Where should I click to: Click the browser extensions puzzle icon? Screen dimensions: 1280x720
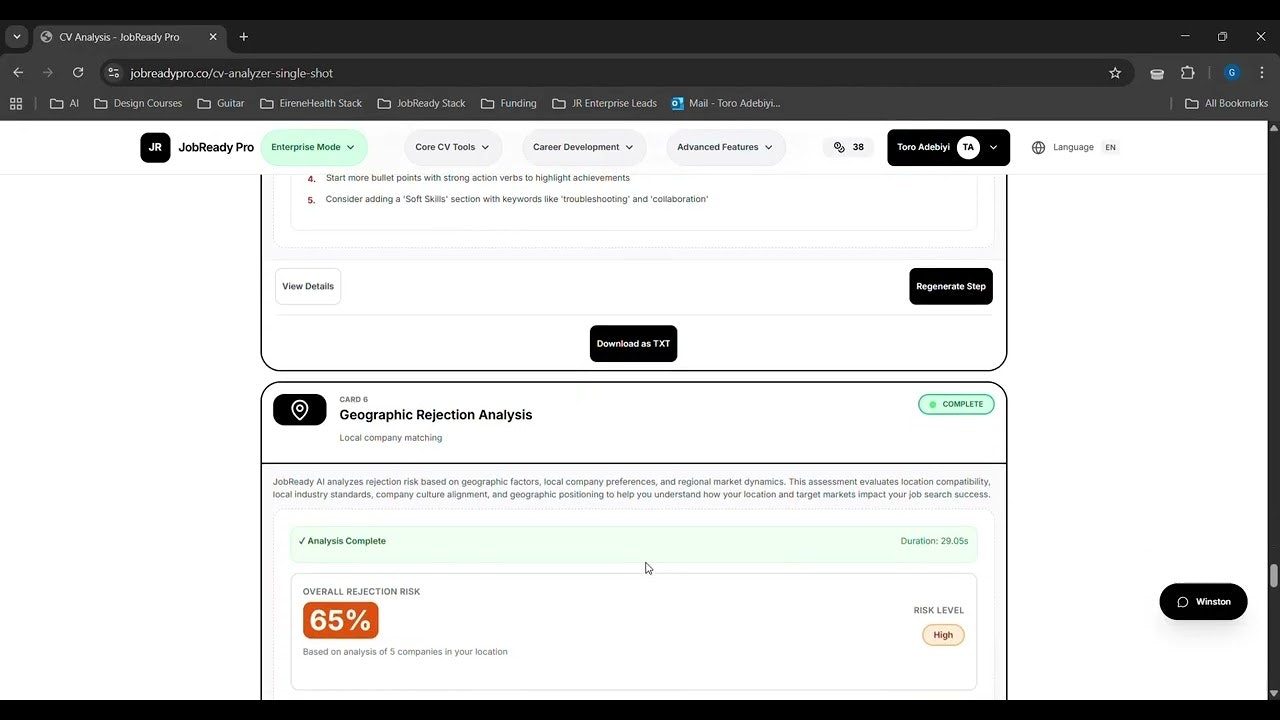[1188, 72]
